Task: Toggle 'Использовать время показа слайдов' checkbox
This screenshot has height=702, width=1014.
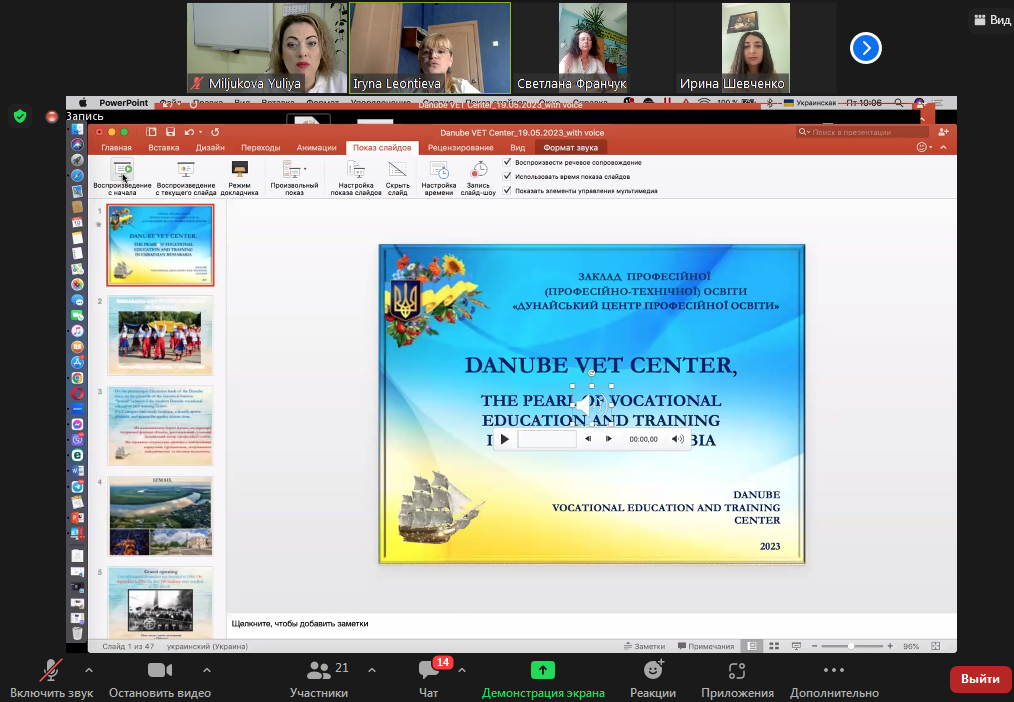Action: point(508,176)
